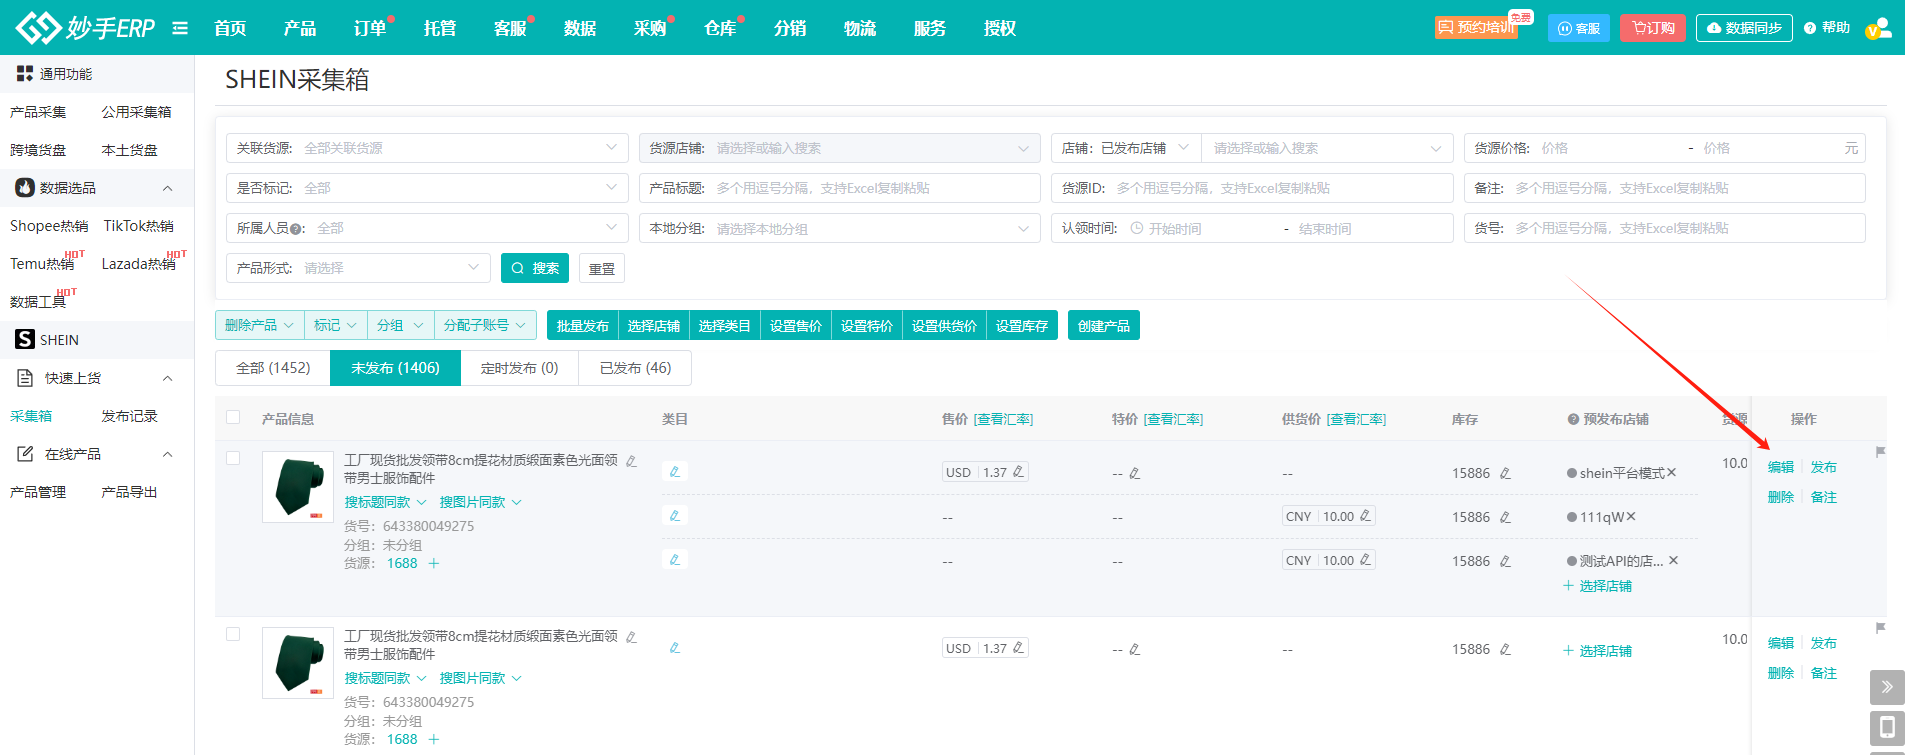Edit stock 15886 pencil for shein平台模式 row
The image size is (1905, 755).
pos(1505,473)
